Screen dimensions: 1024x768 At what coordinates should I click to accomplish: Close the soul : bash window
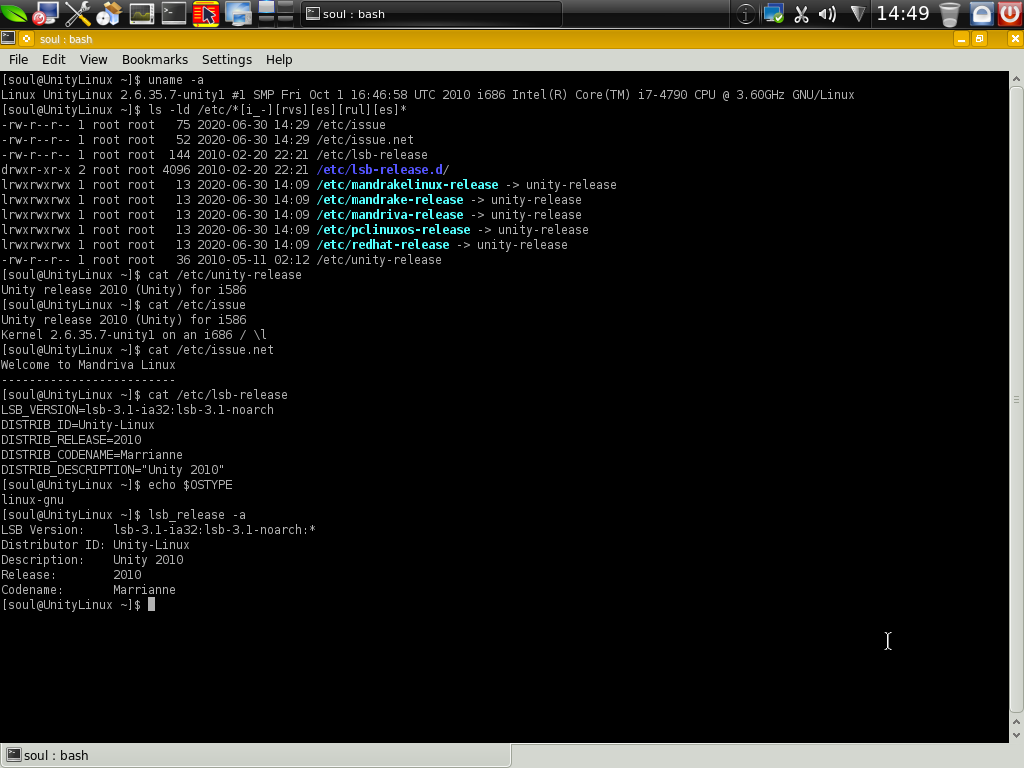pyautogui.click(x=1015, y=39)
